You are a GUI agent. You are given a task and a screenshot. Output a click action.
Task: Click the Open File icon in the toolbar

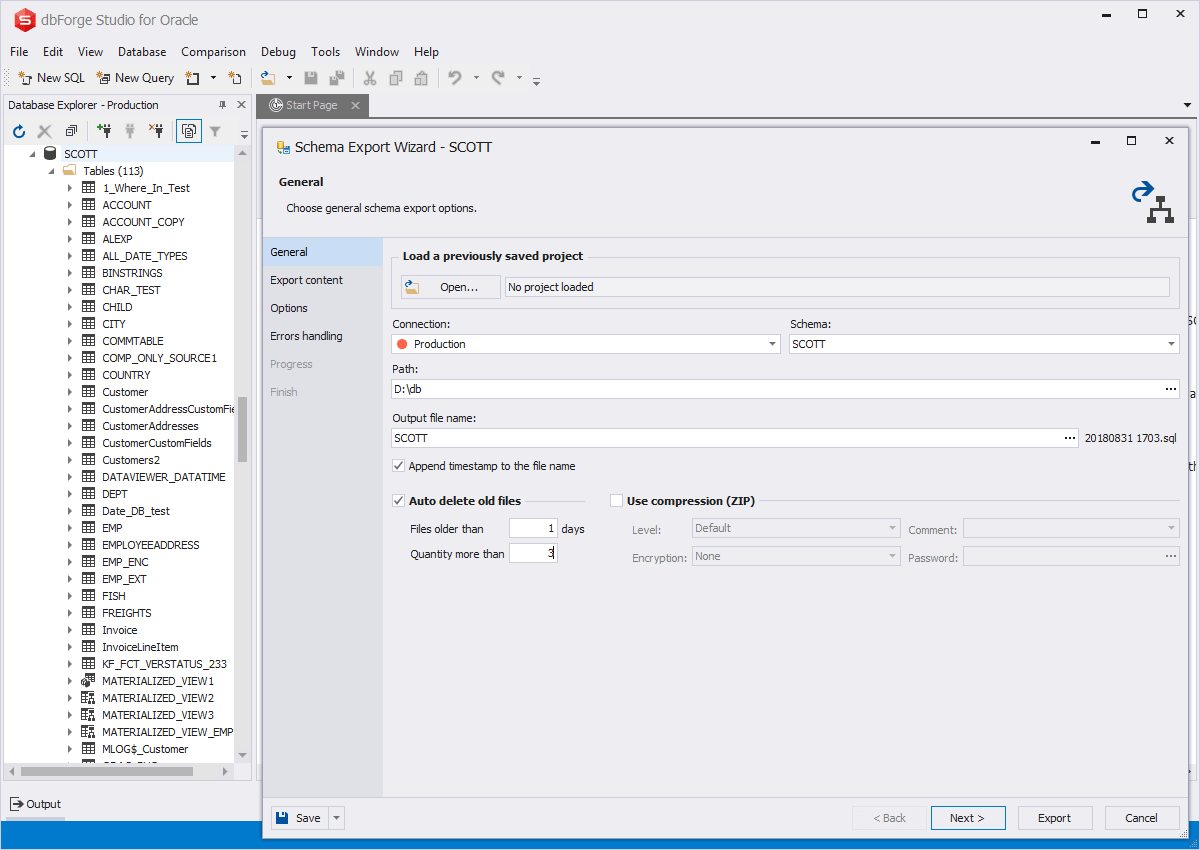(x=267, y=78)
